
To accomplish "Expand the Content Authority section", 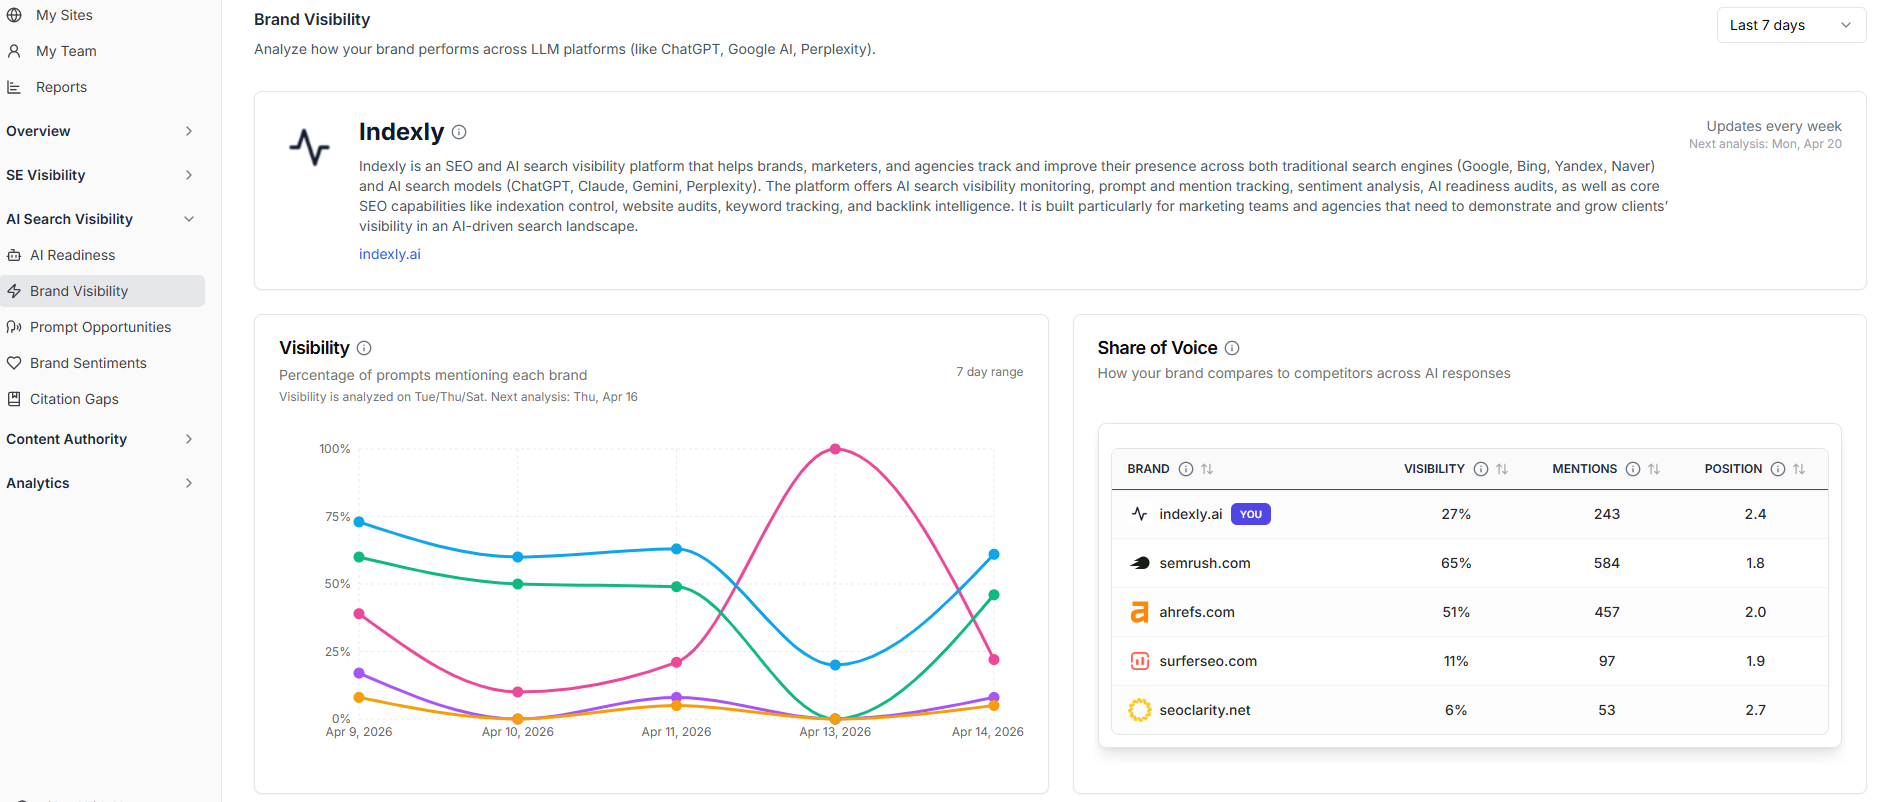I will click(x=100, y=439).
